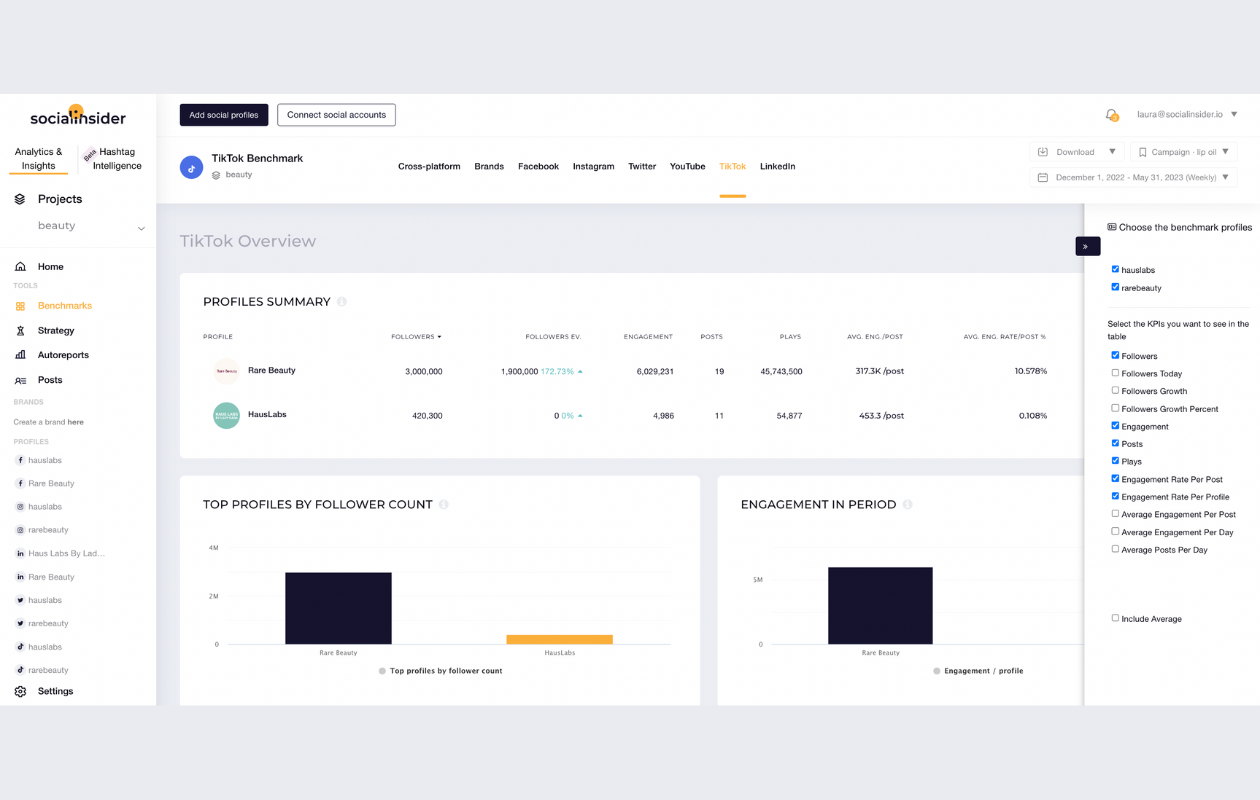Open the date range dropdown
Screen dimensions: 1260x800
coord(1134,177)
